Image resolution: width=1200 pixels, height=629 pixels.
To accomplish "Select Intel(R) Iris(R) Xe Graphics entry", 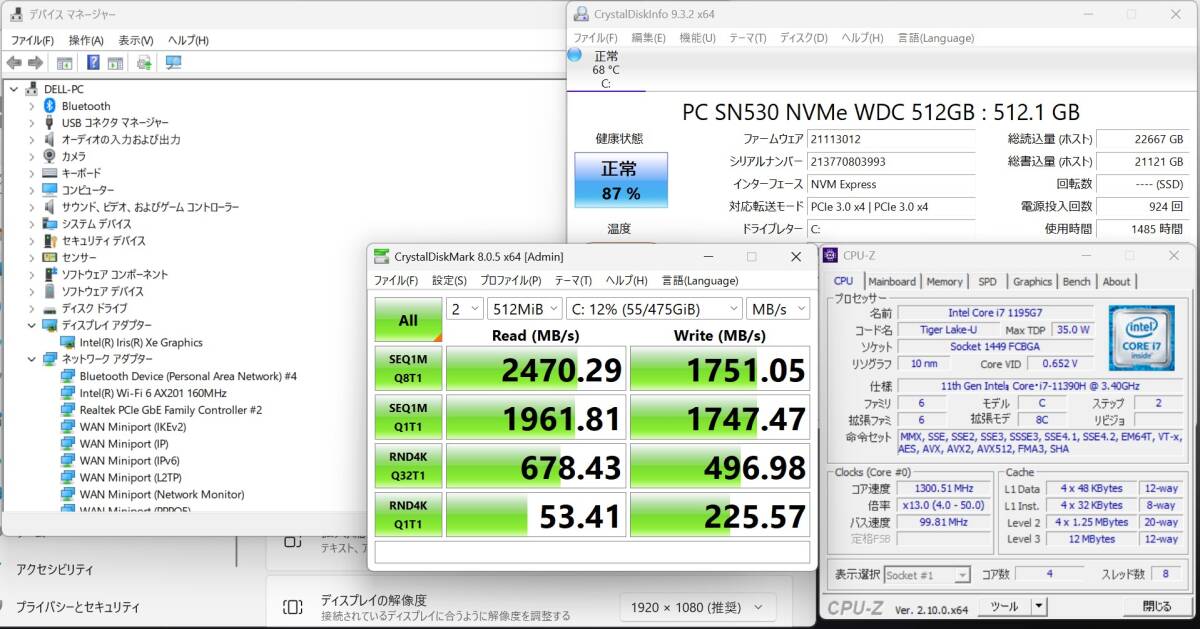I will click(141, 342).
